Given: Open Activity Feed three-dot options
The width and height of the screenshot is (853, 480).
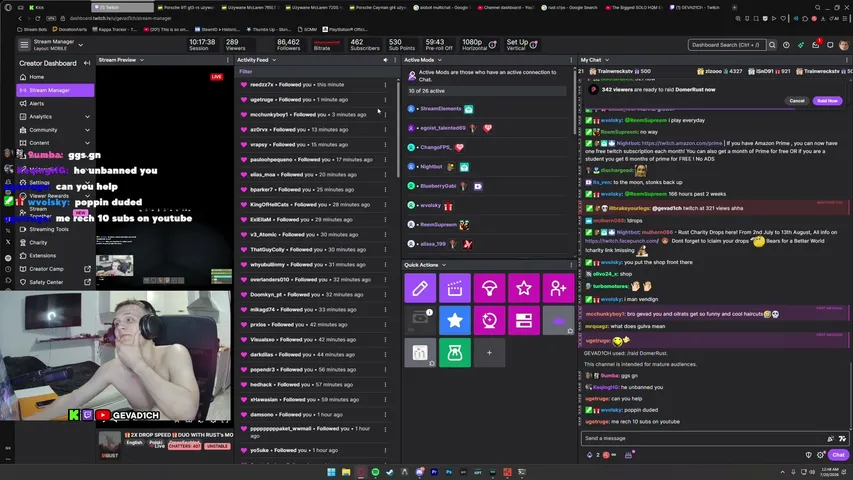Looking at the screenshot, I should click(395, 60).
